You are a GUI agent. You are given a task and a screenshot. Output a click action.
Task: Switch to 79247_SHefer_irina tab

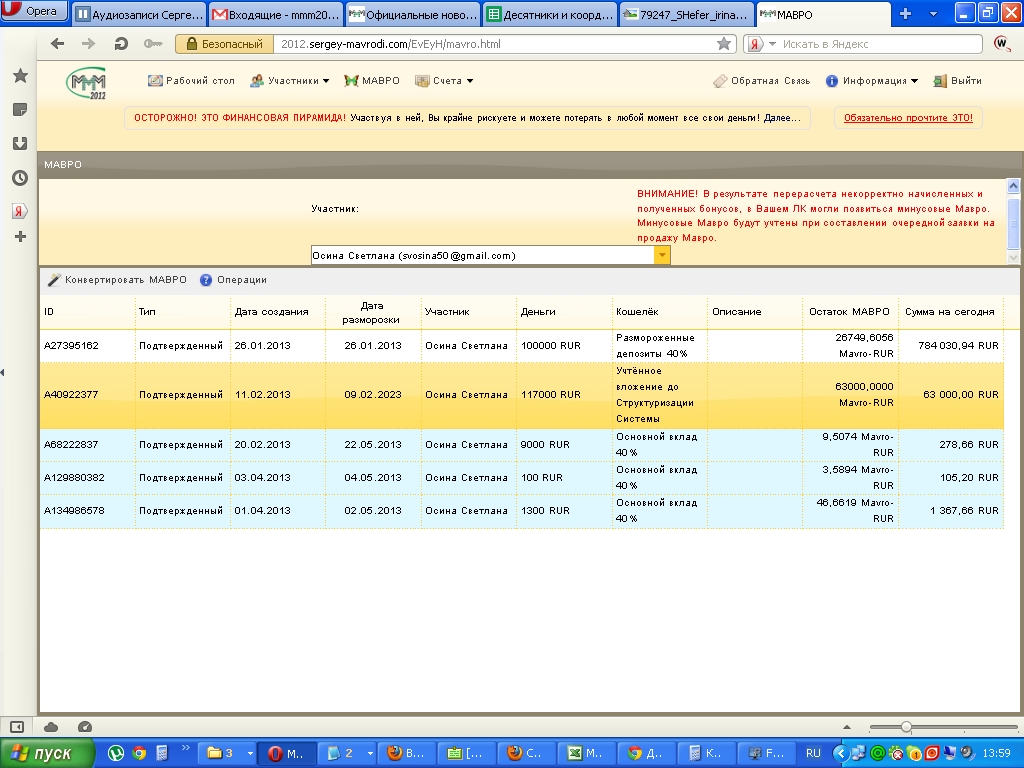pyautogui.click(x=686, y=14)
